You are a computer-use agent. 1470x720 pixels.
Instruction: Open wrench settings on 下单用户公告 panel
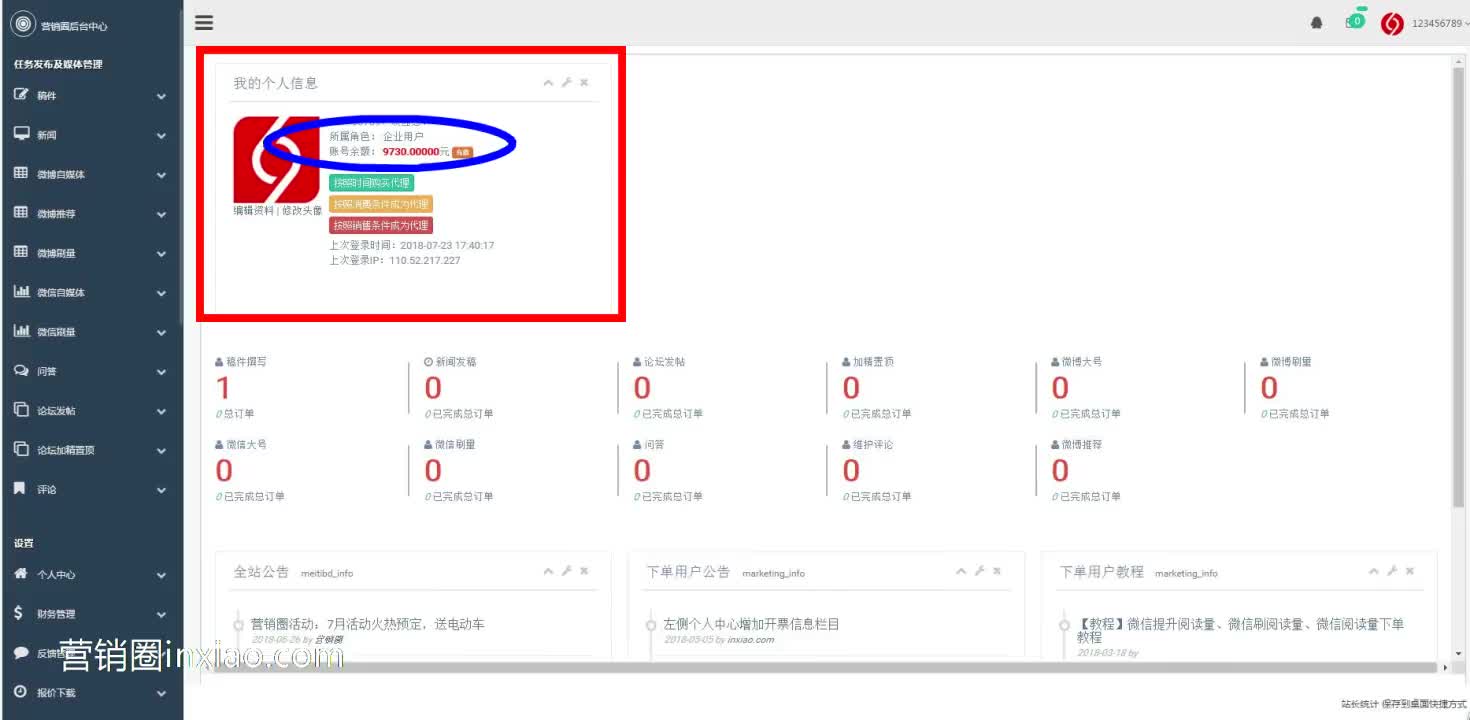tap(979, 571)
